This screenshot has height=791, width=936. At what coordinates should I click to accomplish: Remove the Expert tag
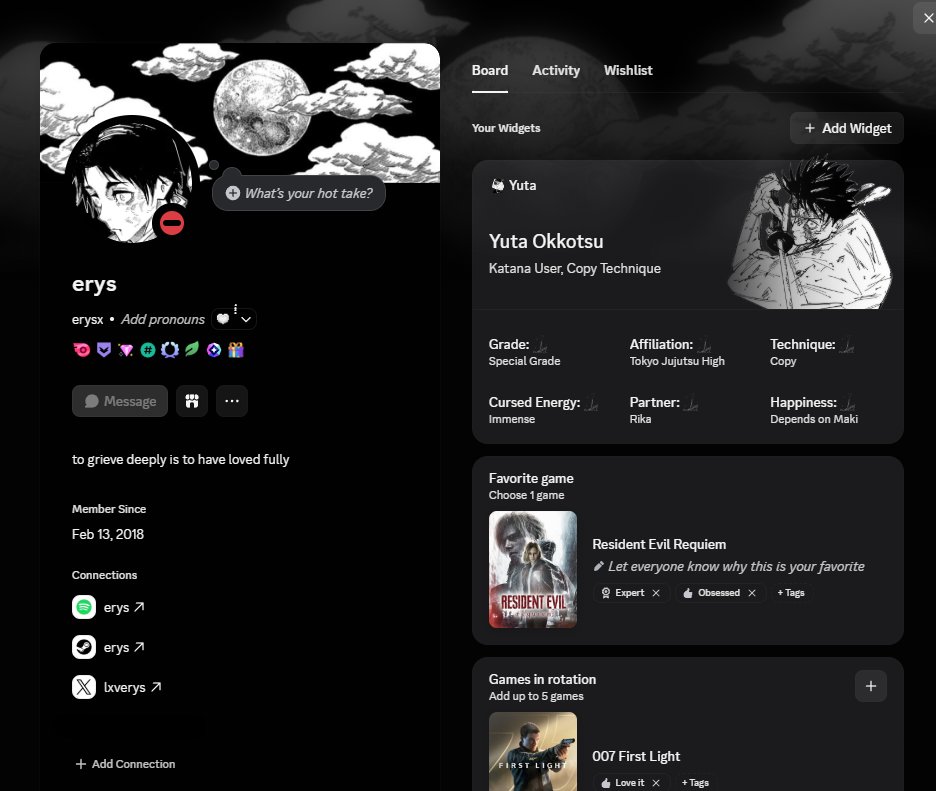click(x=656, y=593)
